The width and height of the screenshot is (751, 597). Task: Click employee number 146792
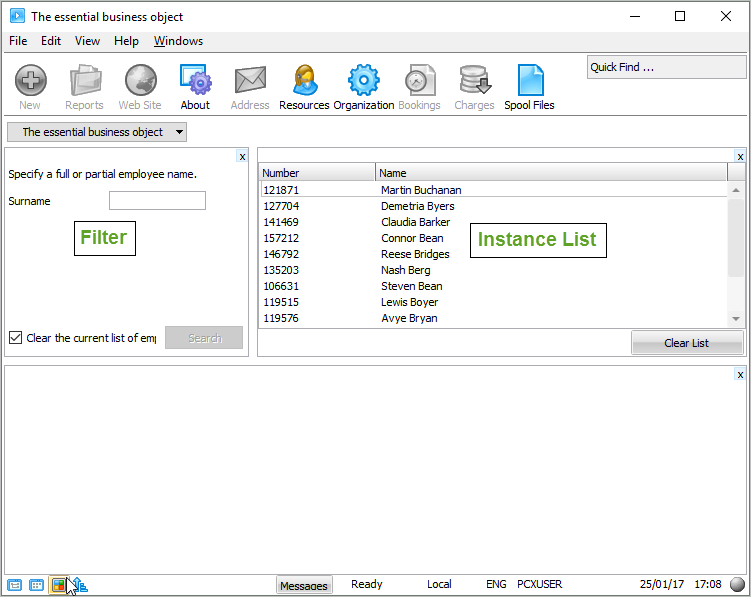(281, 254)
